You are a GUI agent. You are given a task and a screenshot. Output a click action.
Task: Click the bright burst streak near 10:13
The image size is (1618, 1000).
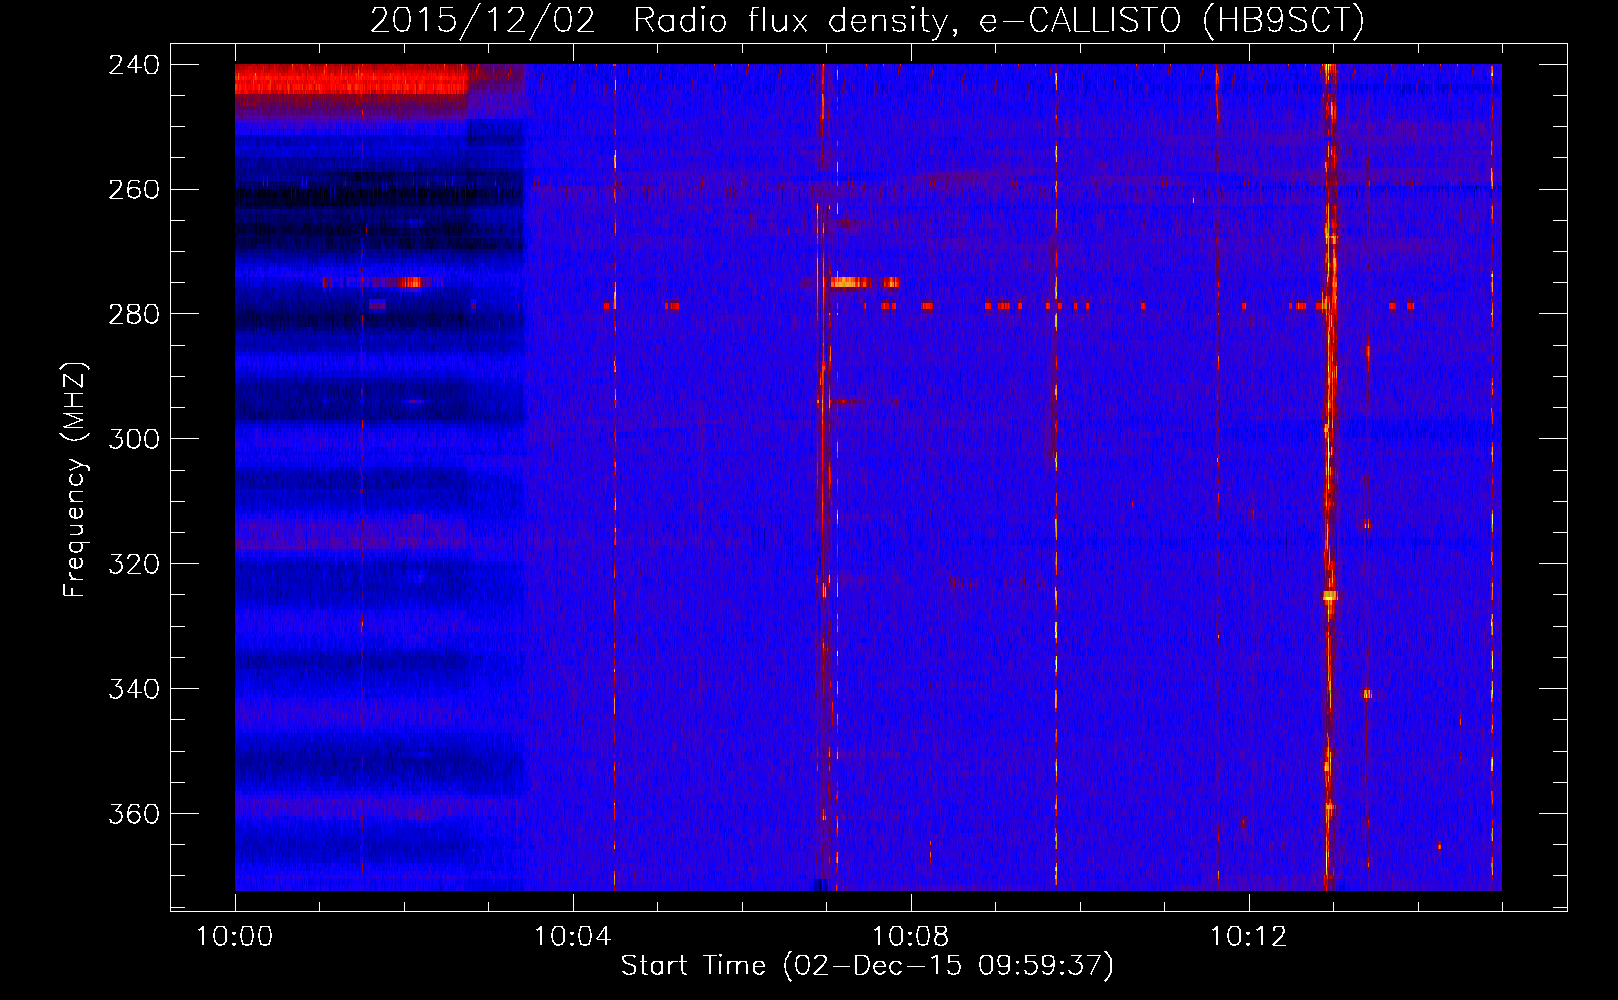[x=1329, y=477]
